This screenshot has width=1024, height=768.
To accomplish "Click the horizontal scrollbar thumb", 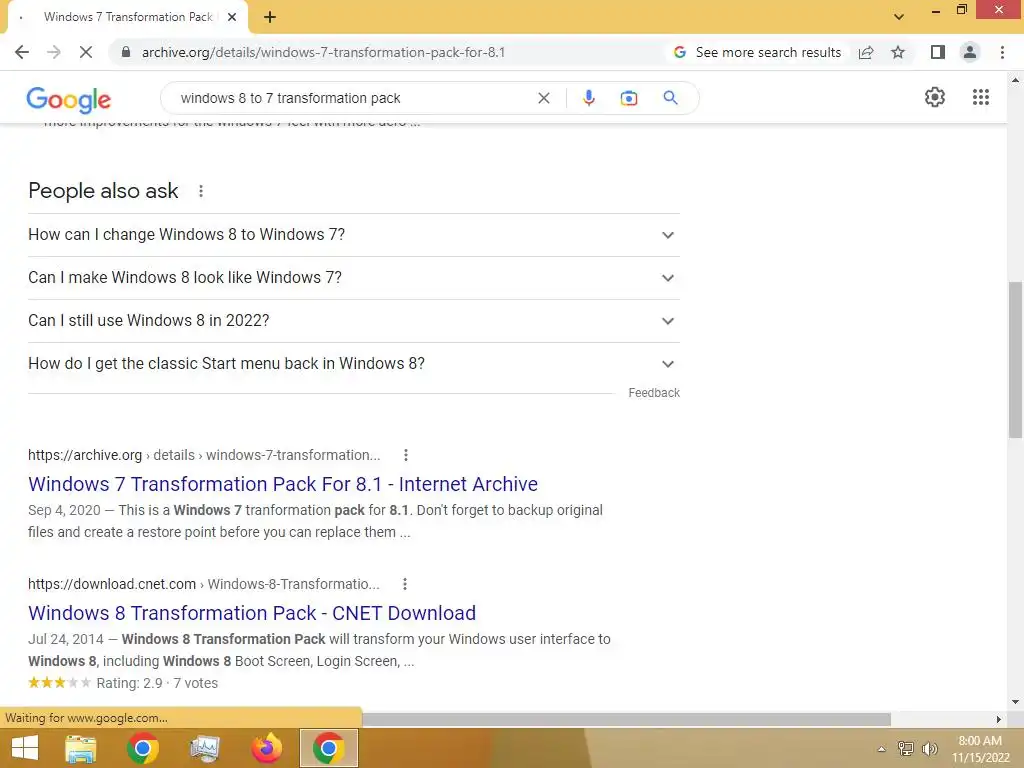I will point(626,719).
